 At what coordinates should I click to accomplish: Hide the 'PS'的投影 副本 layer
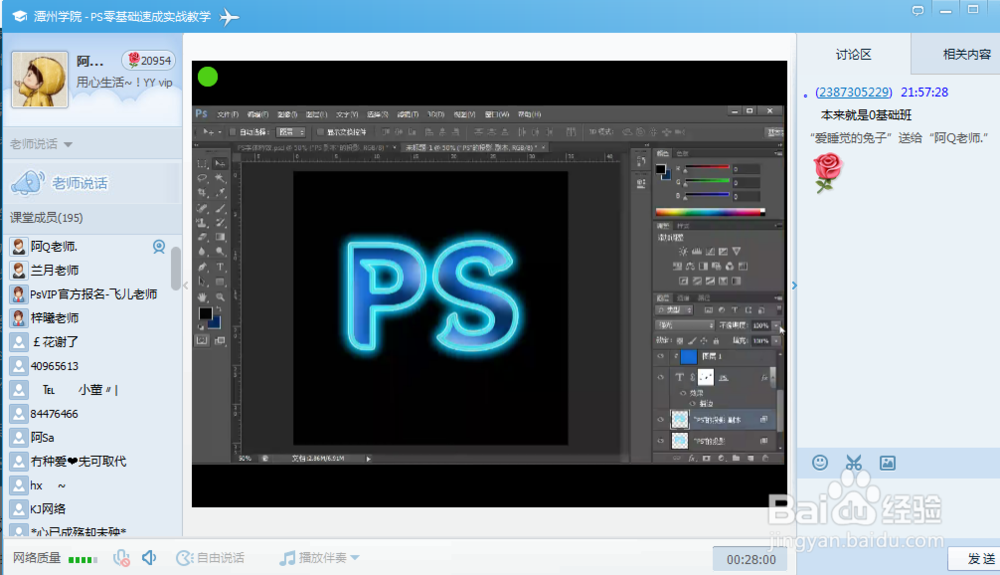point(661,419)
